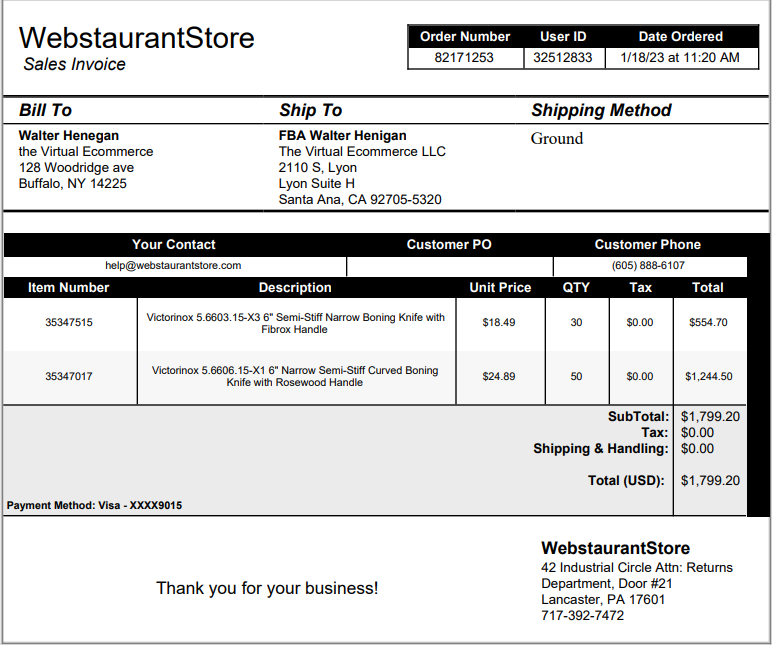Click the empty Customer PO field
The image size is (776, 652).
[449, 266]
